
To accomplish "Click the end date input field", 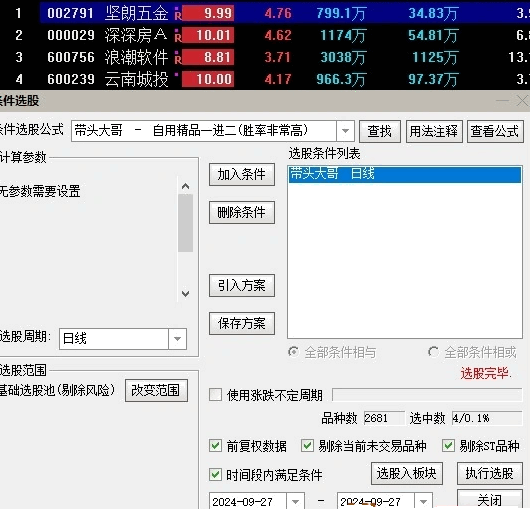I will point(376,502).
